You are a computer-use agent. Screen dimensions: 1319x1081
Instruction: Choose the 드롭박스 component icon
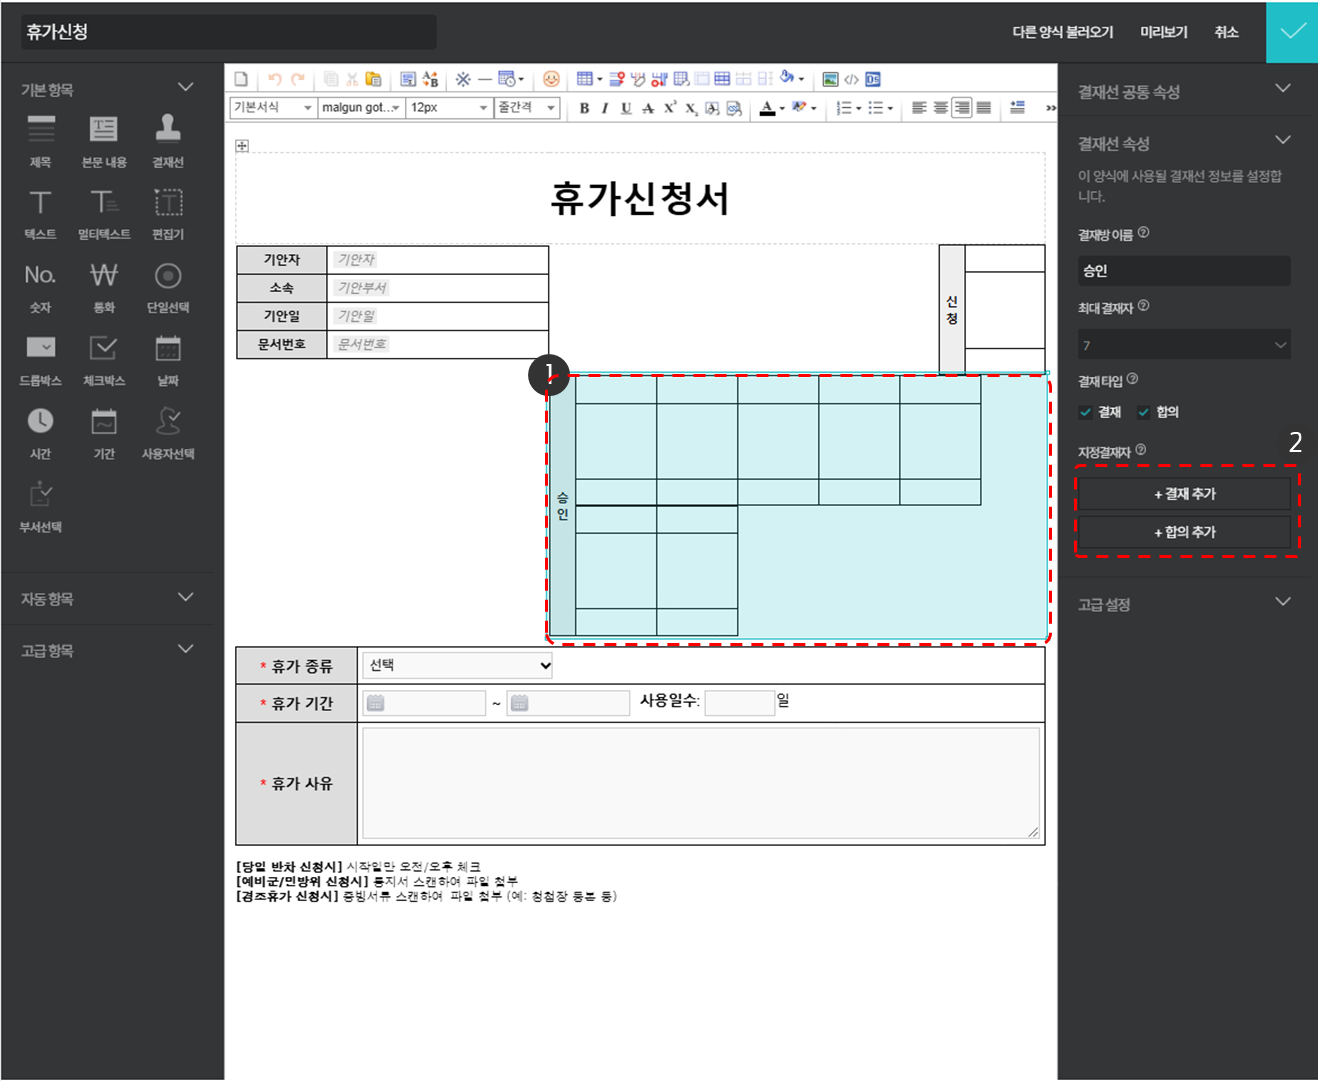click(40, 349)
